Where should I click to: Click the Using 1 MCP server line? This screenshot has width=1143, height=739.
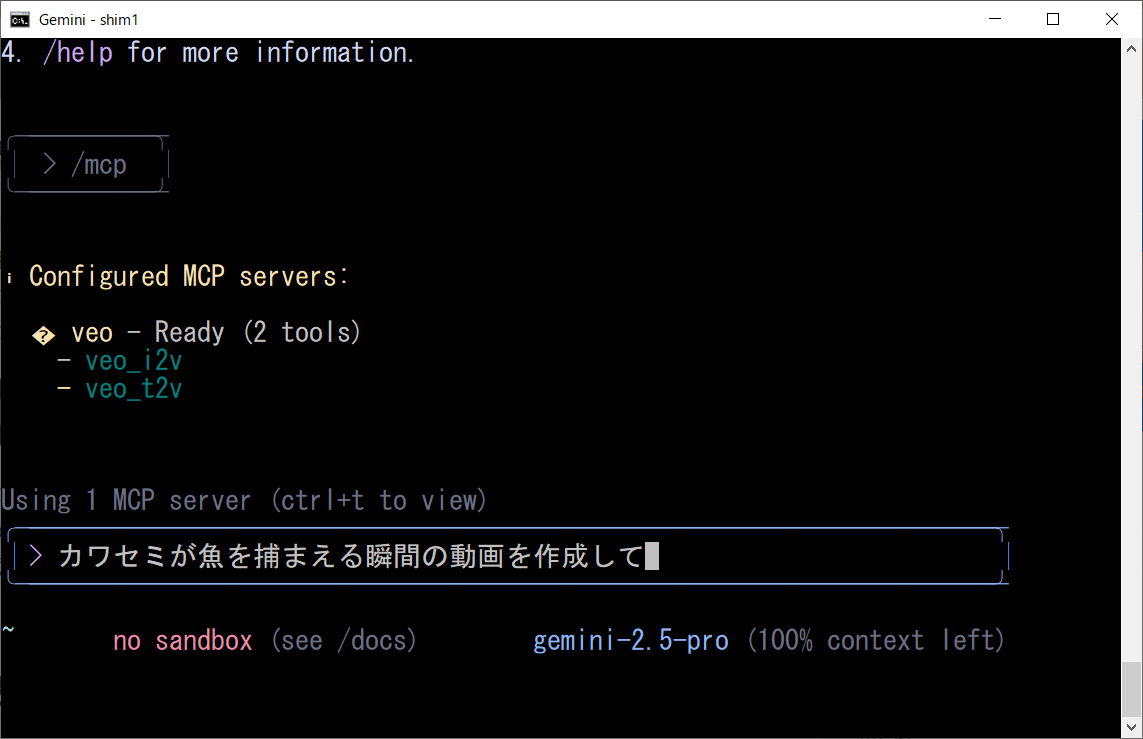[x=244, y=500]
